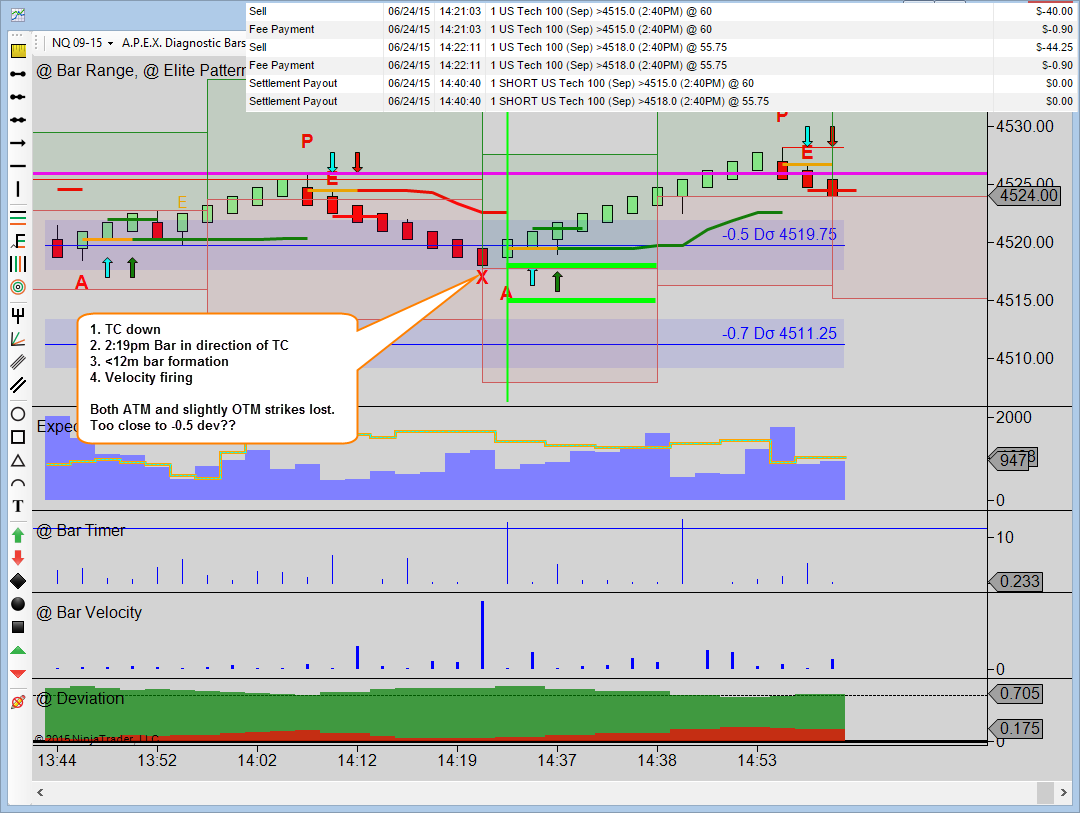Click the Sell row priced @ 60

point(661,11)
